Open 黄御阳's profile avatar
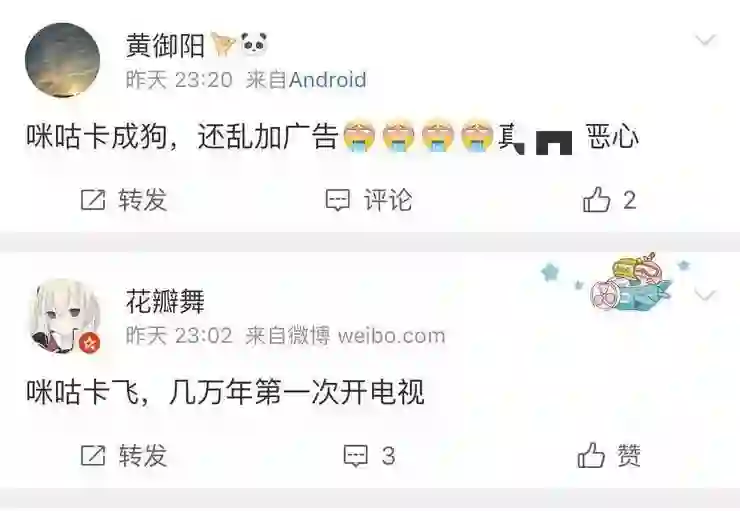Screen dimensions: 740x511 coord(62,60)
